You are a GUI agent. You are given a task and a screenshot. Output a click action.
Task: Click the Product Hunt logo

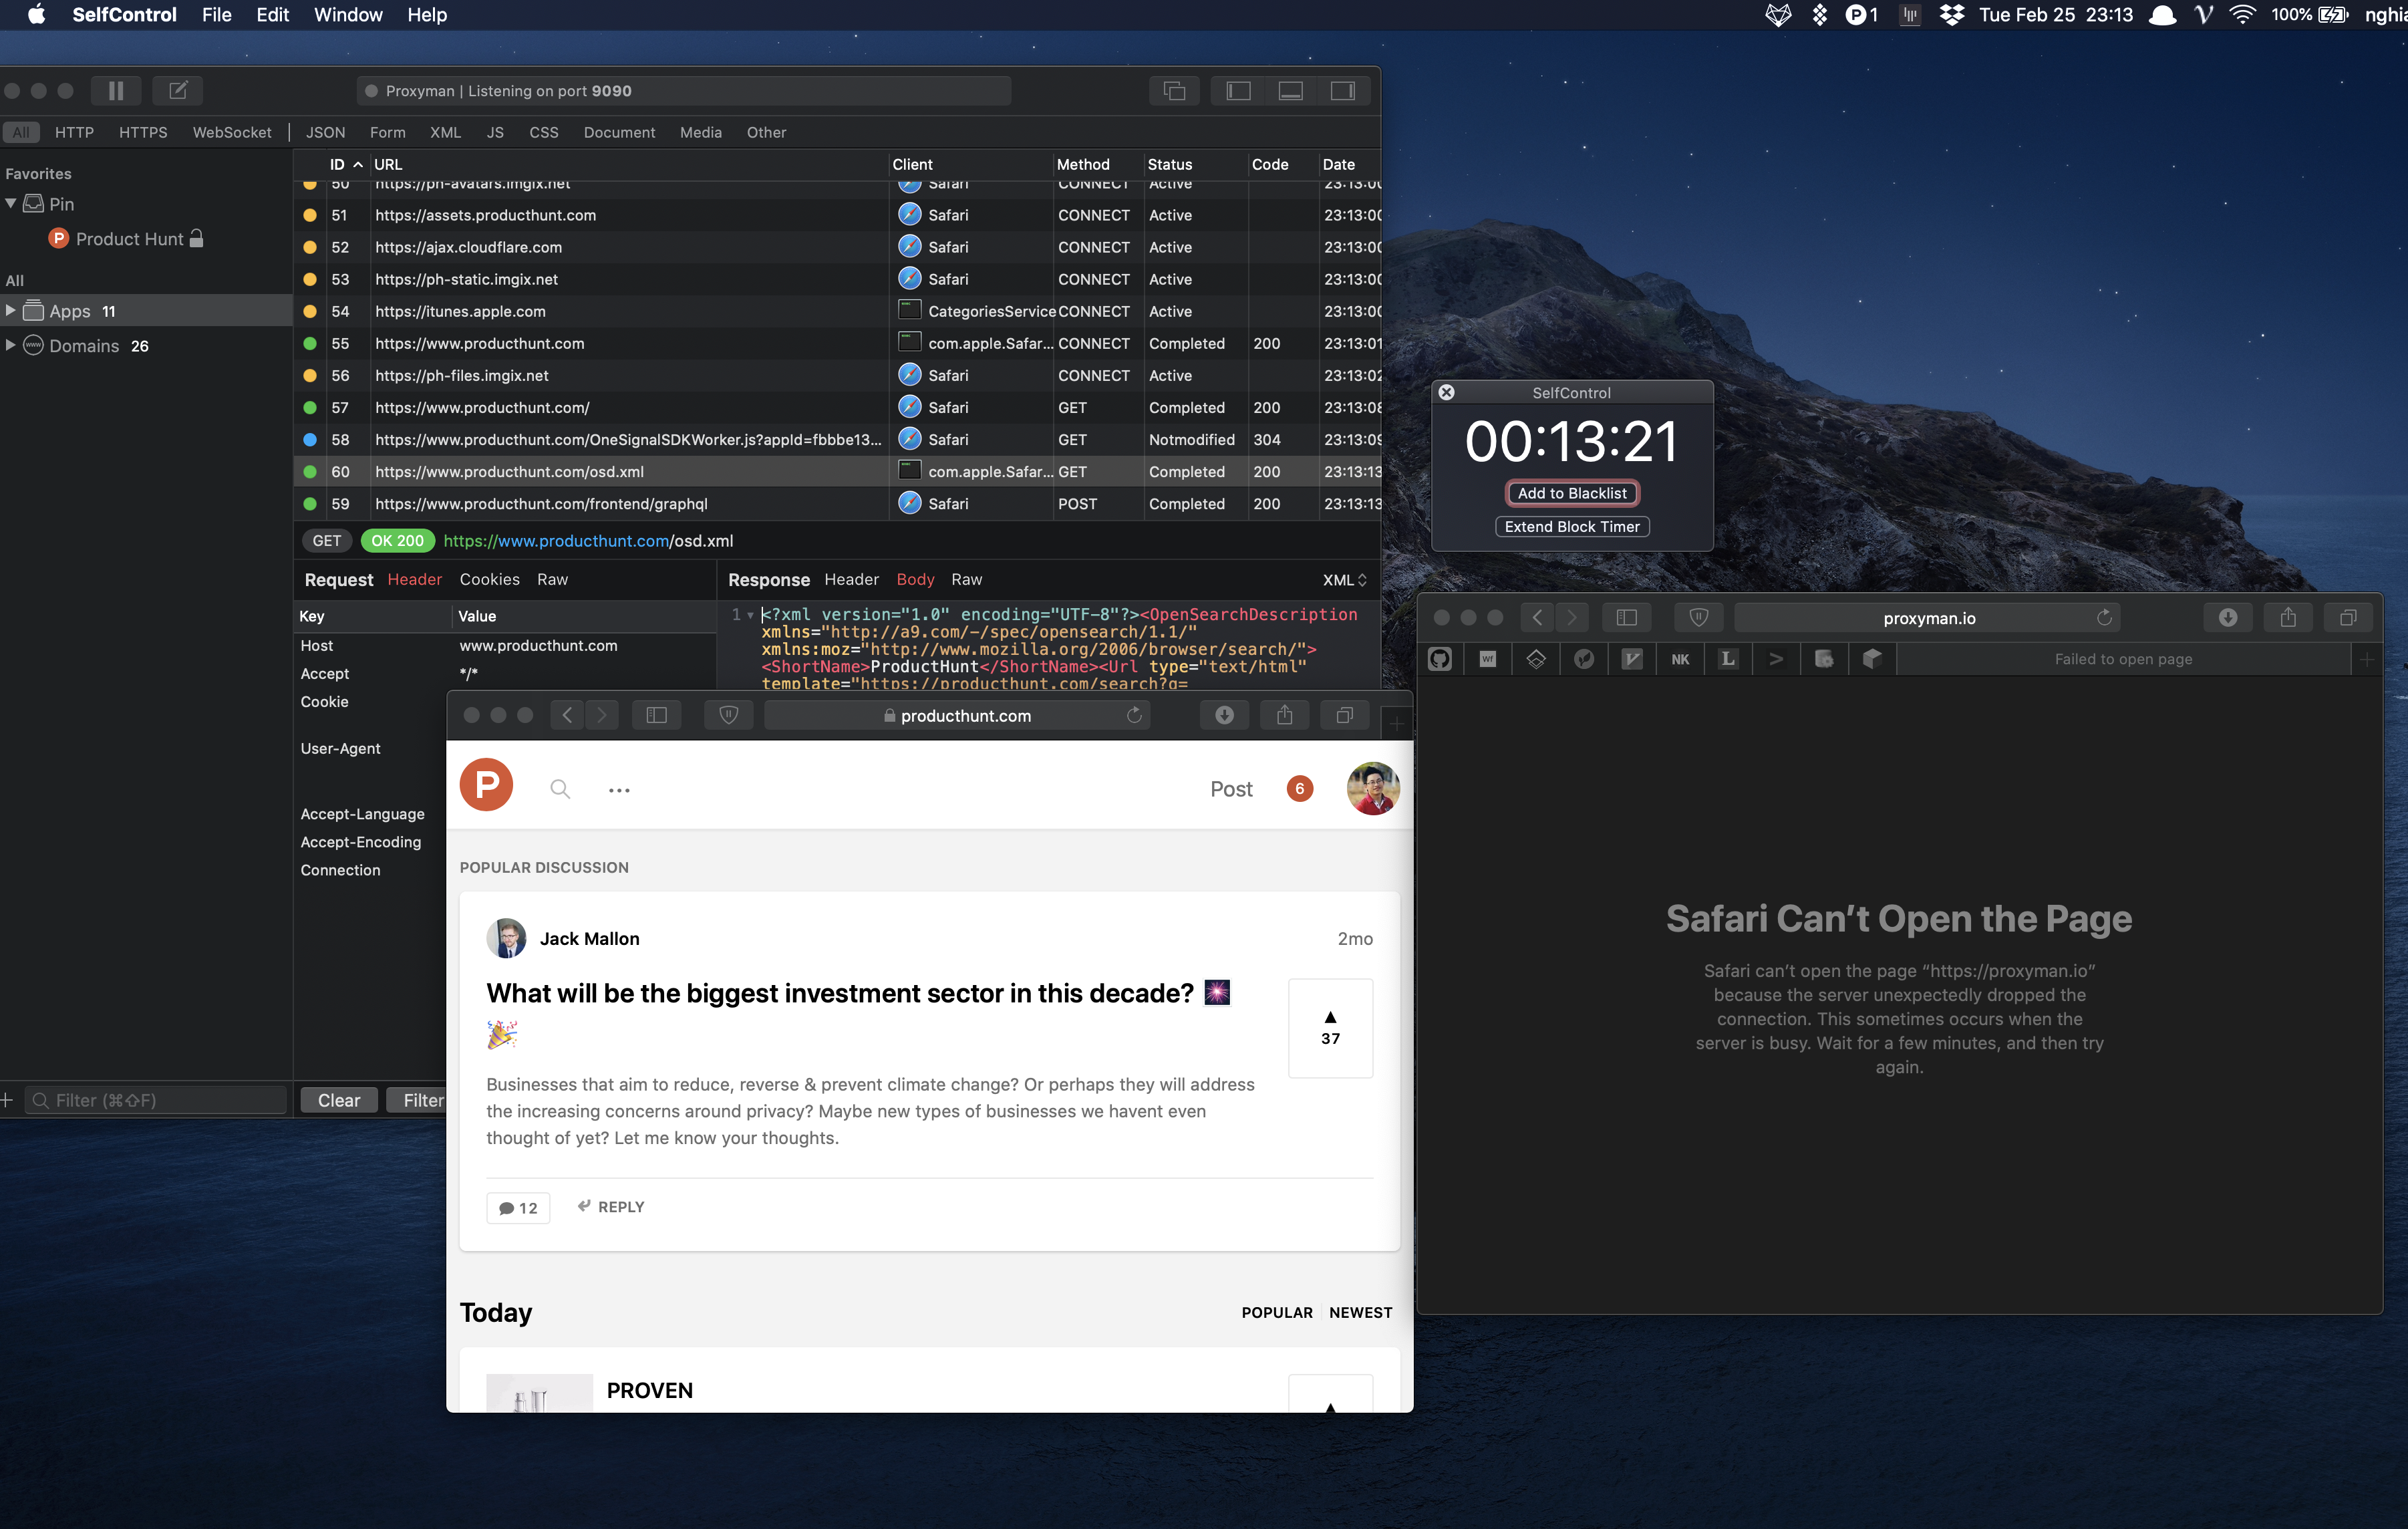click(486, 785)
